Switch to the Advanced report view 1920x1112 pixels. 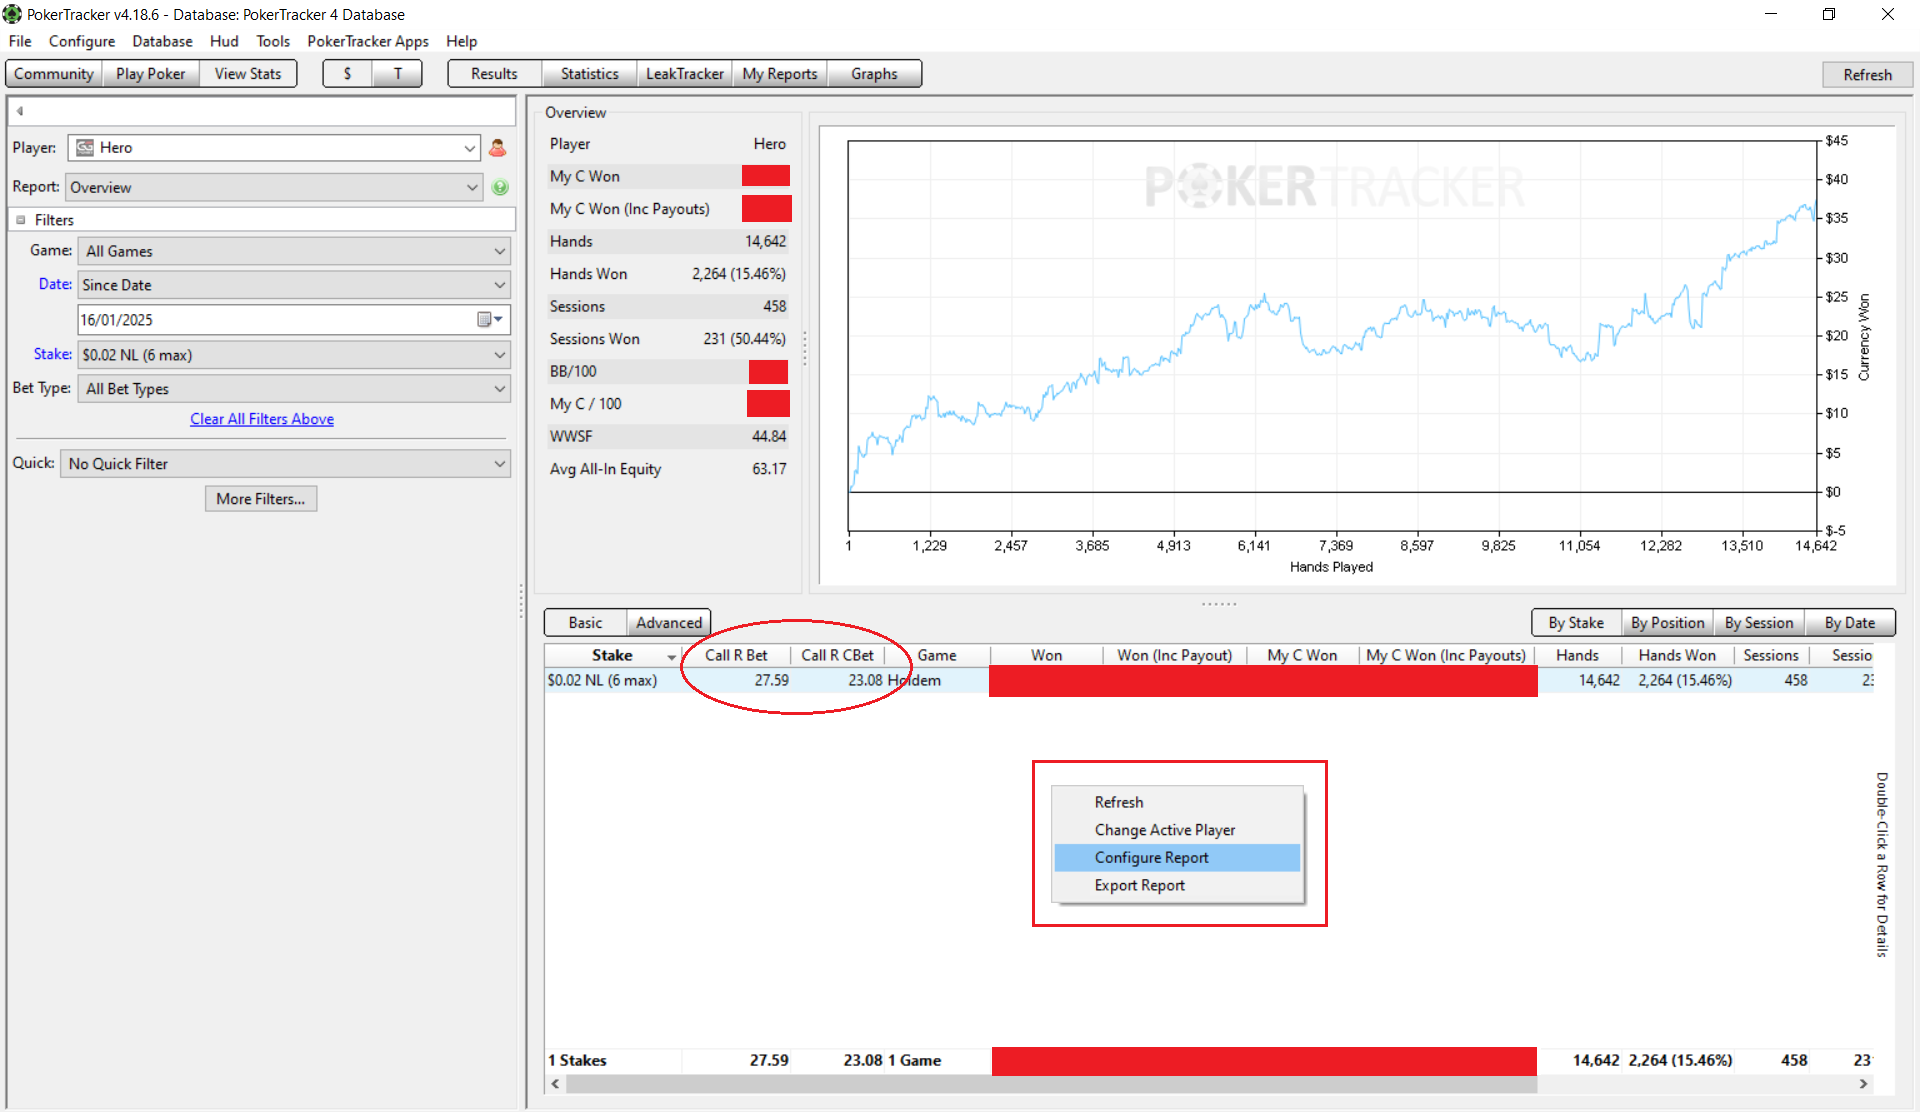point(669,623)
